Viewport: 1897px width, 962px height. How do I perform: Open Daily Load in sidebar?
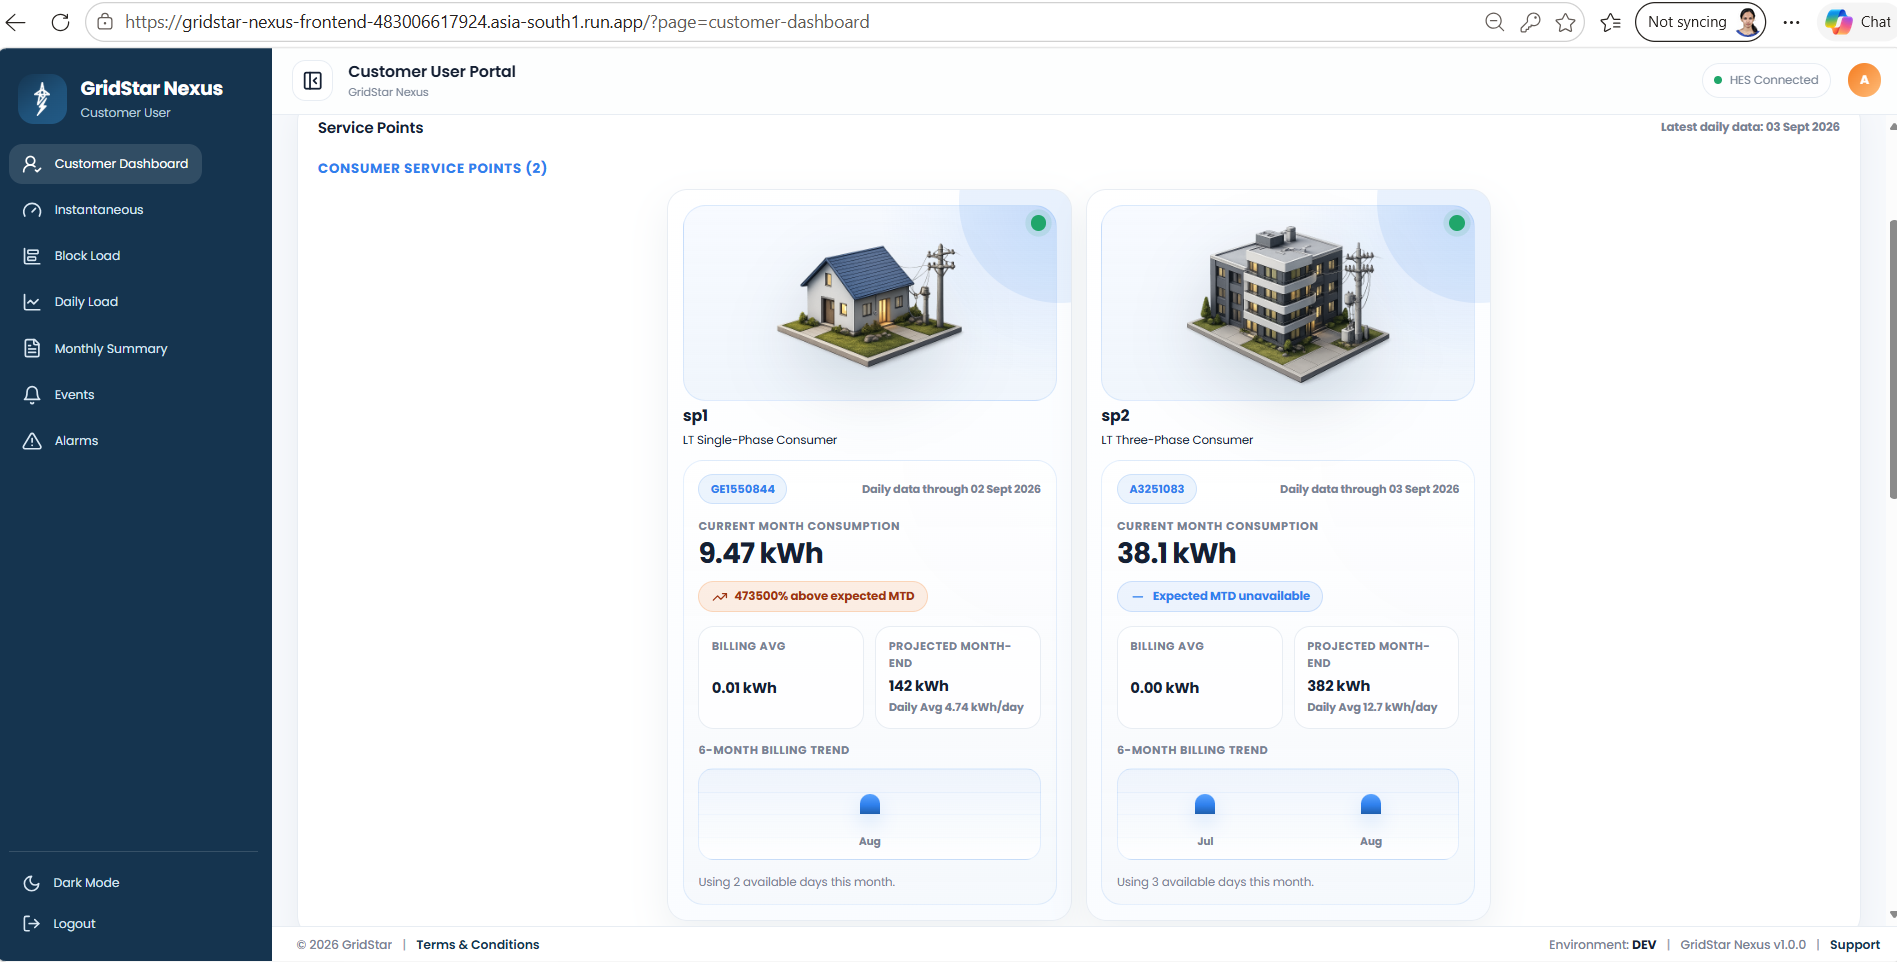pyautogui.click(x=86, y=302)
